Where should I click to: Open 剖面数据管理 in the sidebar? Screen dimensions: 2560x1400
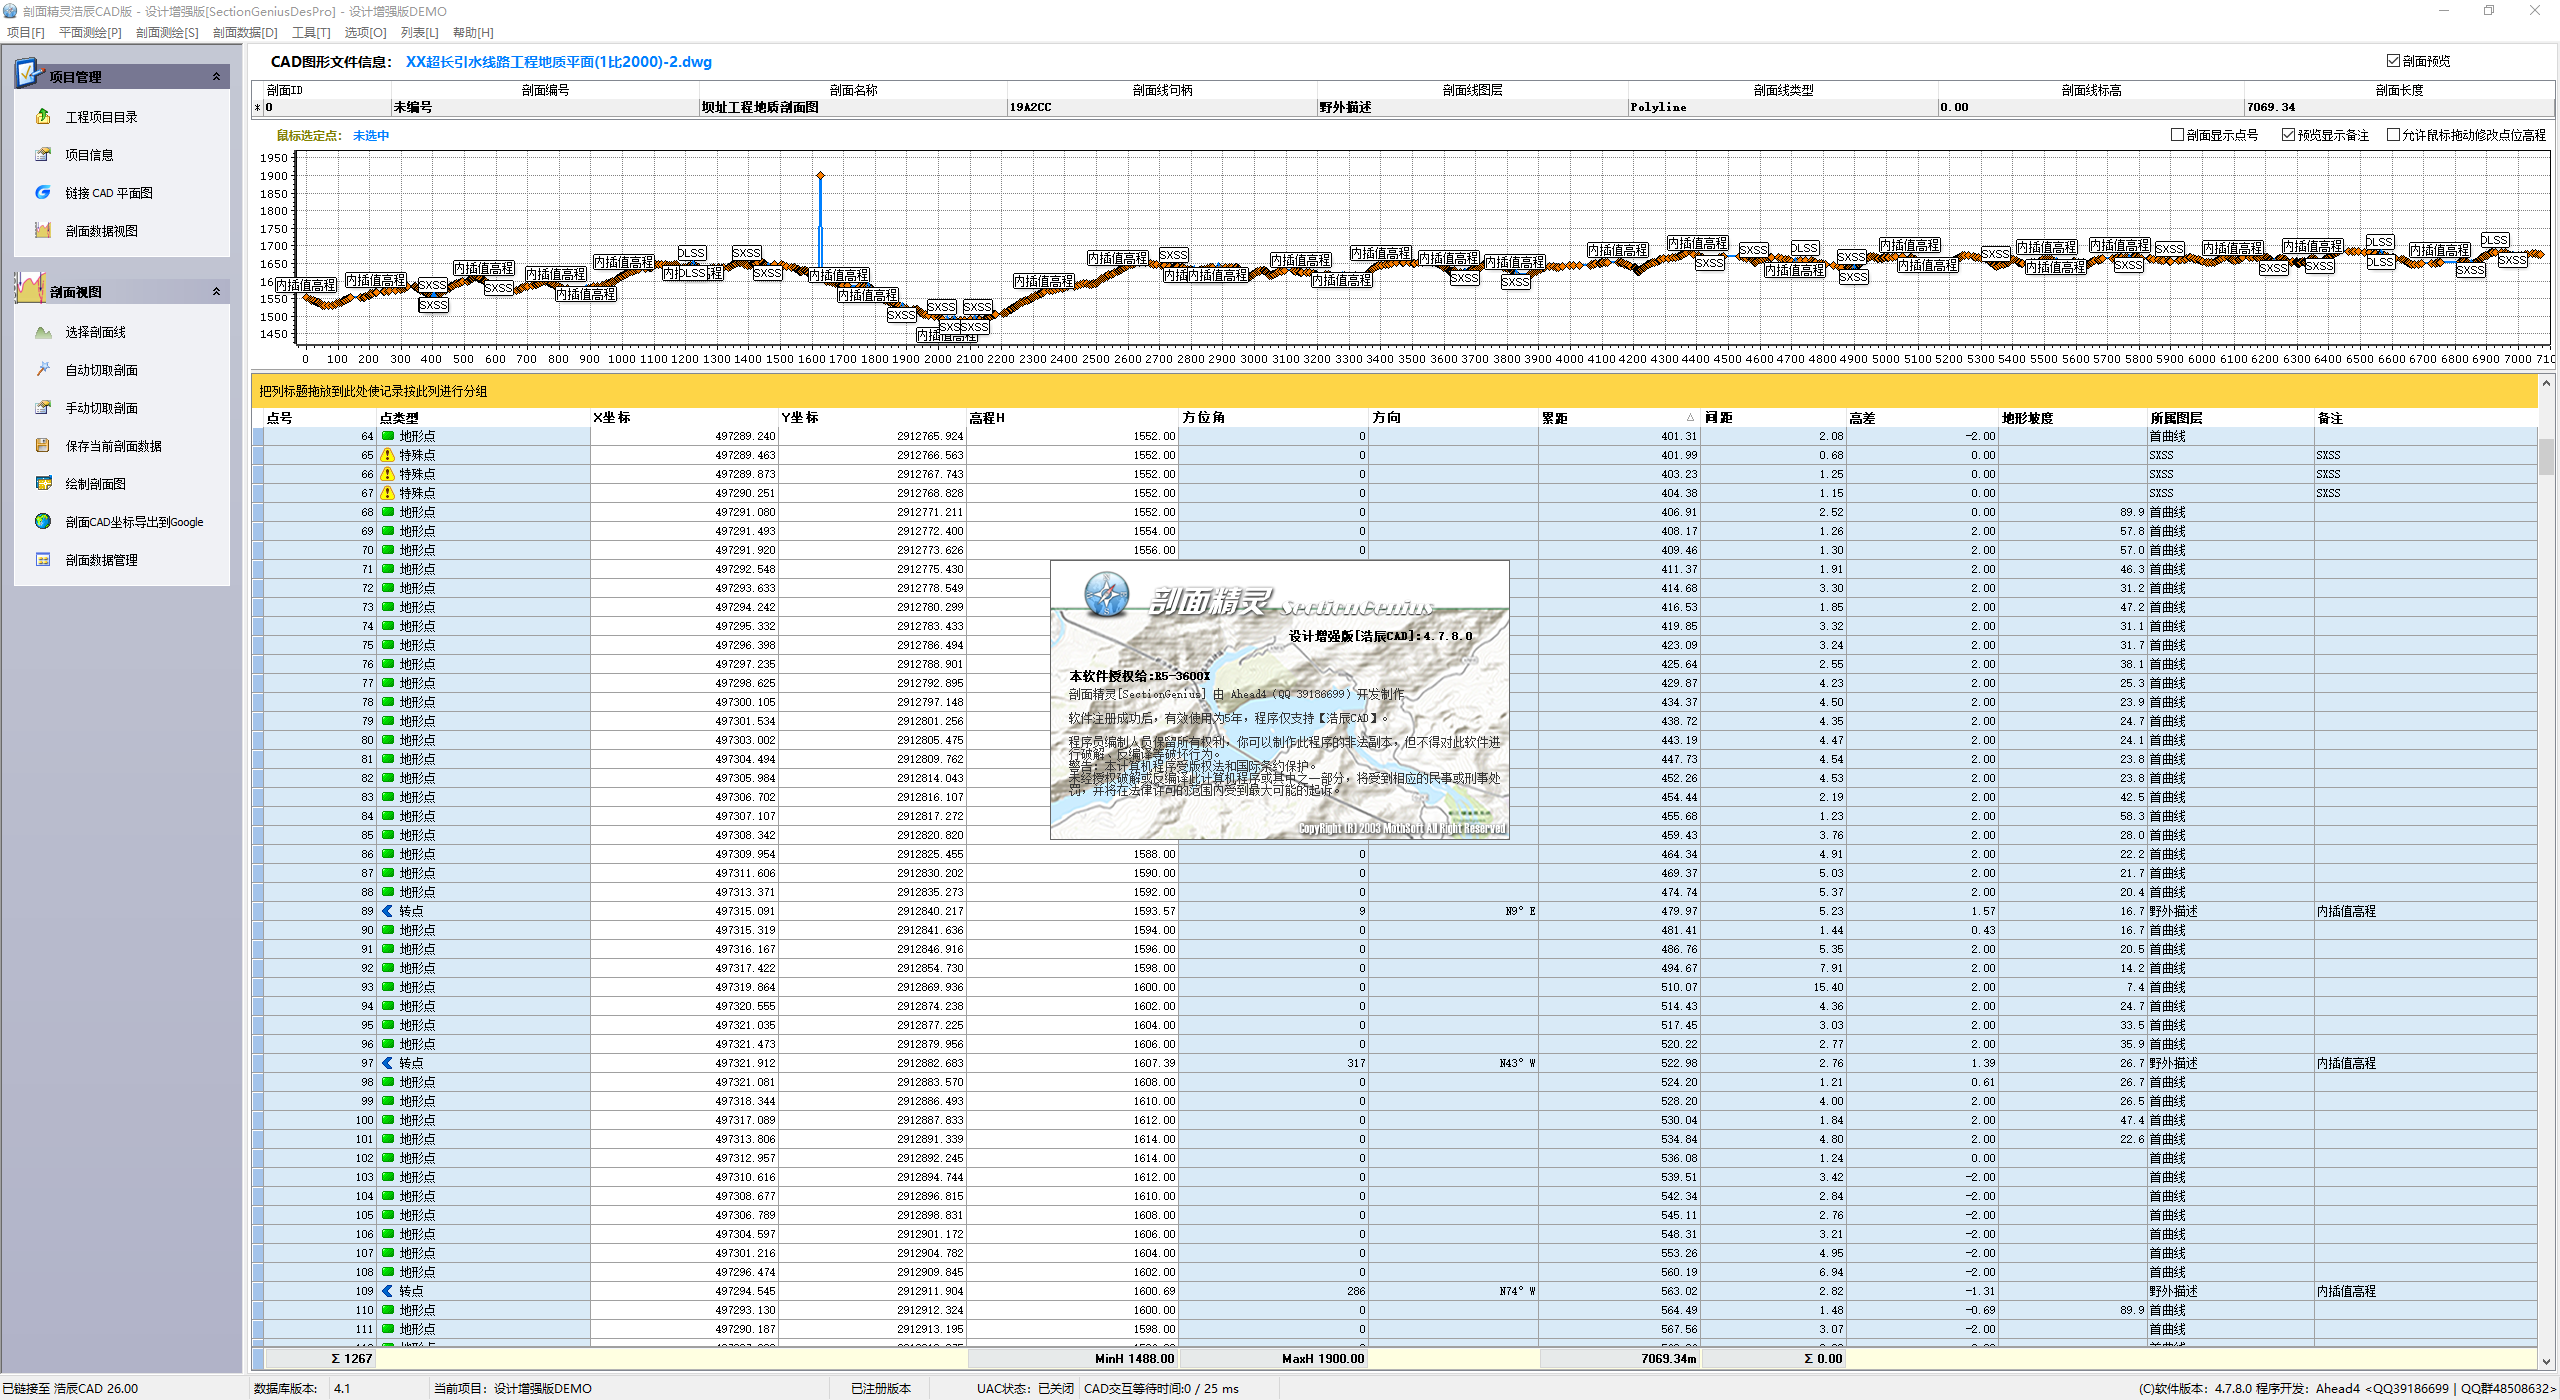101,560
